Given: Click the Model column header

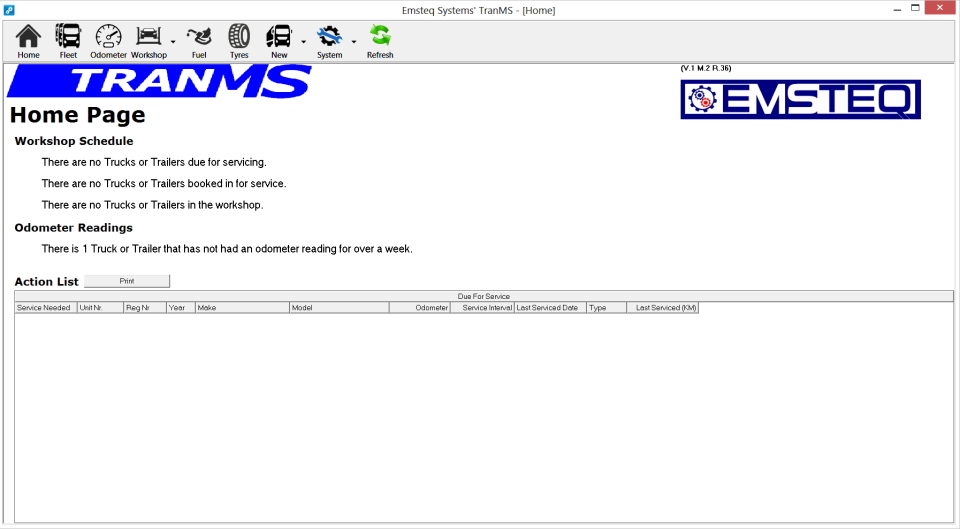Looking at the screenshot, I should 339,307.
